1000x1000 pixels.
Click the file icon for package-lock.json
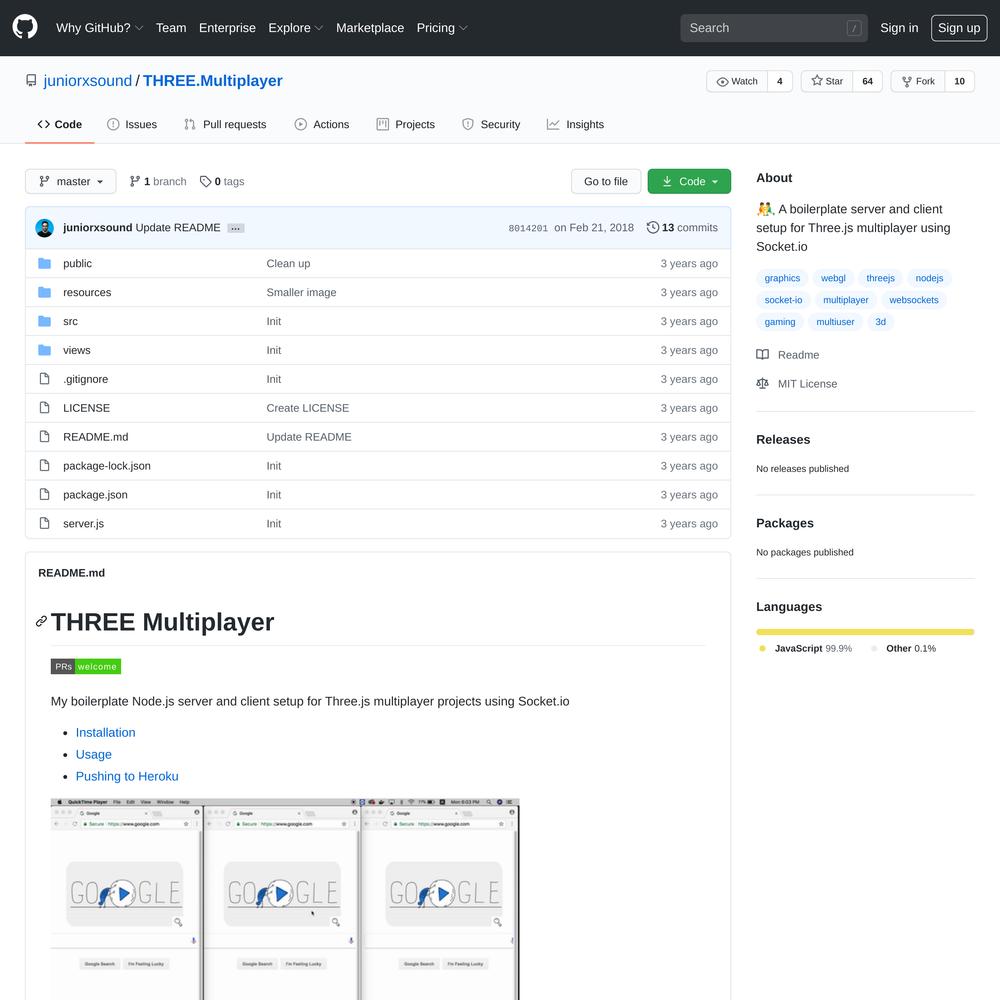(45, 466)
